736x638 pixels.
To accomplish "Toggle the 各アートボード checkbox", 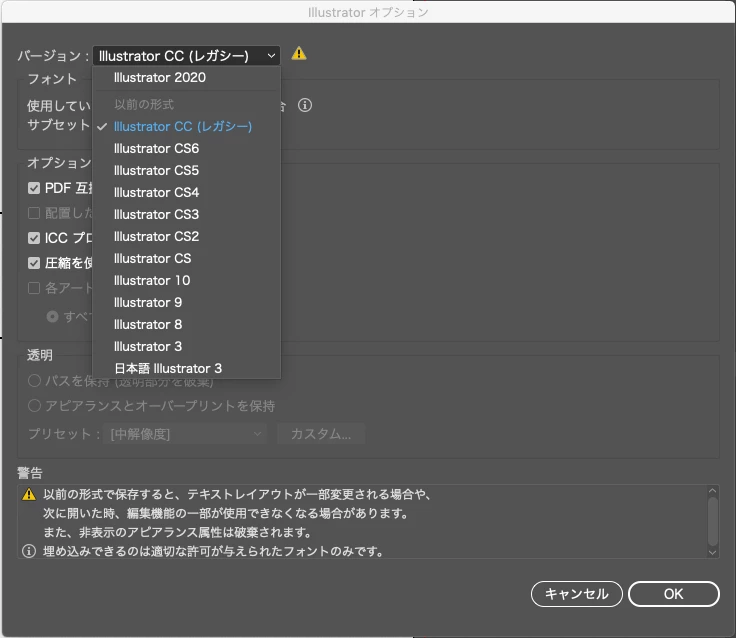I will click(x=34, y=288).
